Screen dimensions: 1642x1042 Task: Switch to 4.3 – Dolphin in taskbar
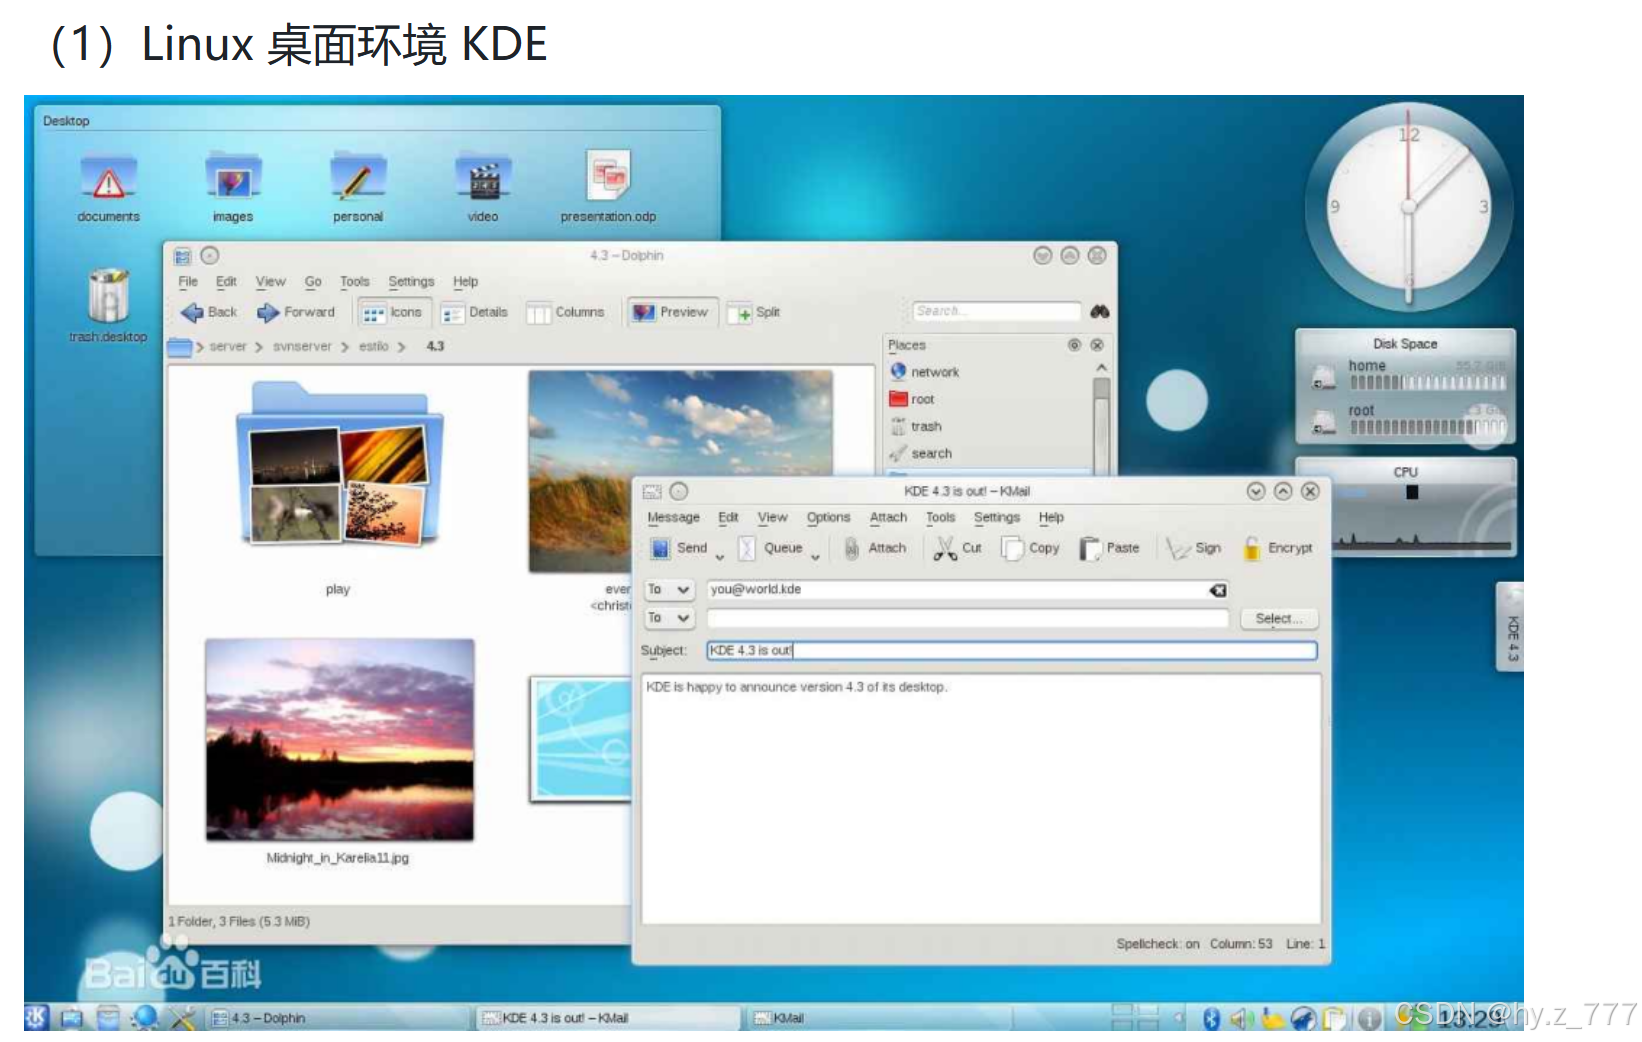click(x=338, y=1018)
